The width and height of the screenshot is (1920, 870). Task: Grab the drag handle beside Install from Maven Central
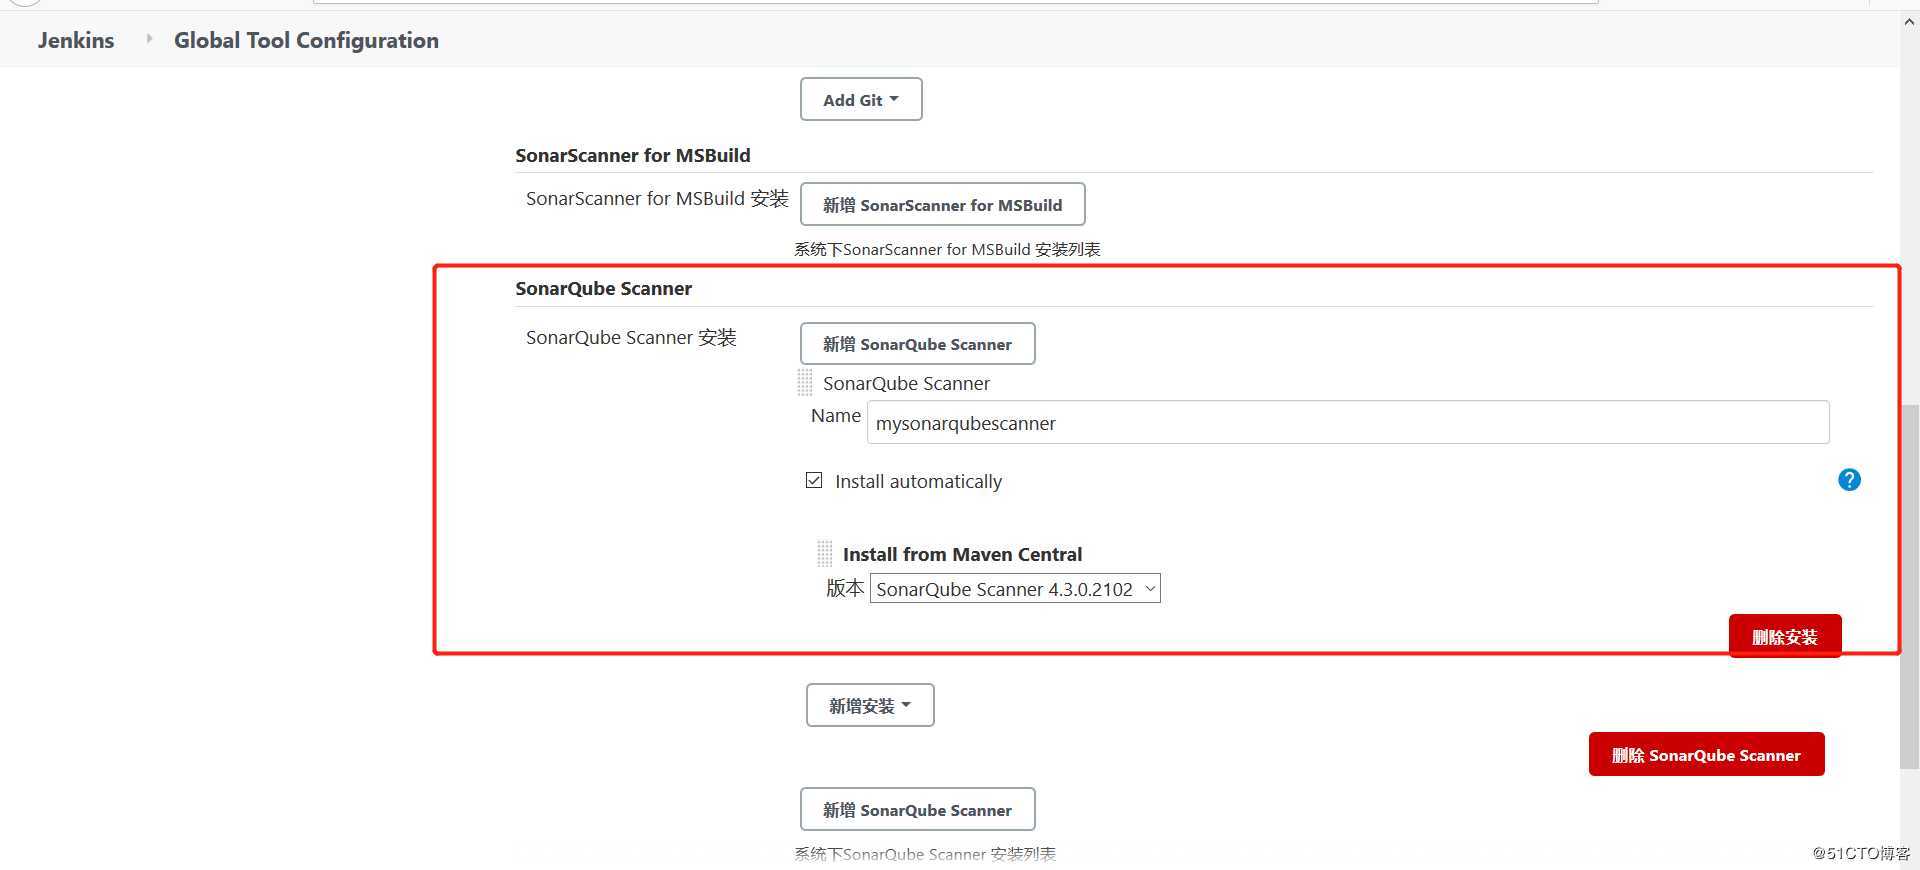coord(825,553)
